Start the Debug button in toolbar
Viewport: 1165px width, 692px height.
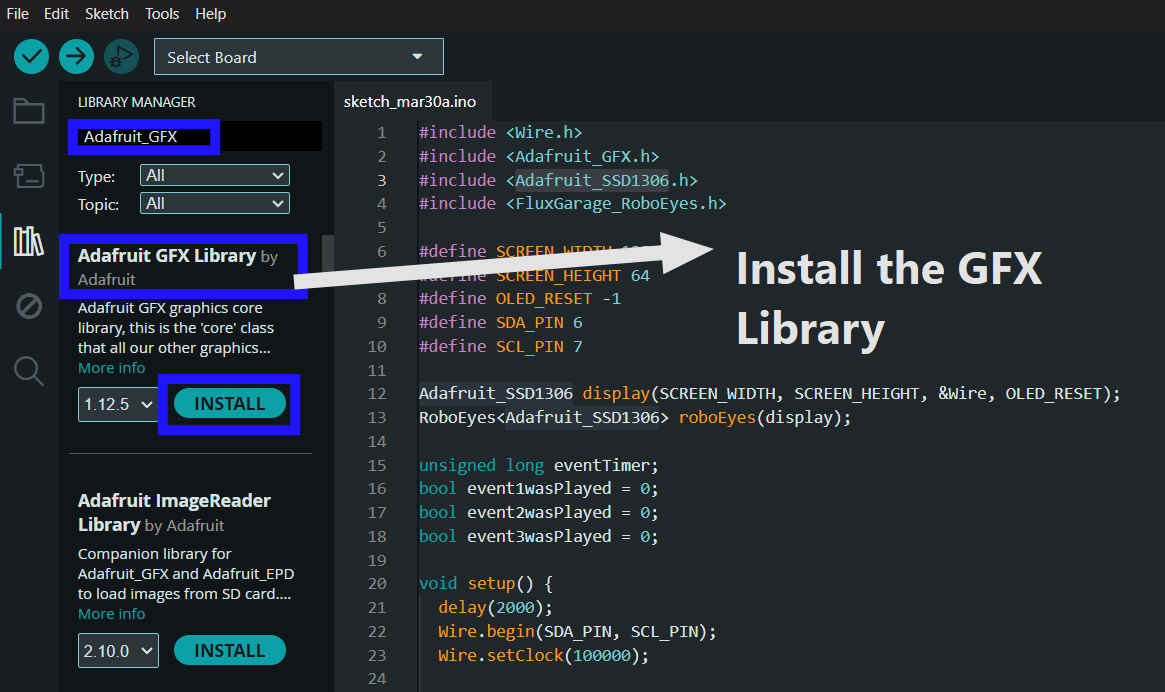pyautogui.click(x=121, y=56)
